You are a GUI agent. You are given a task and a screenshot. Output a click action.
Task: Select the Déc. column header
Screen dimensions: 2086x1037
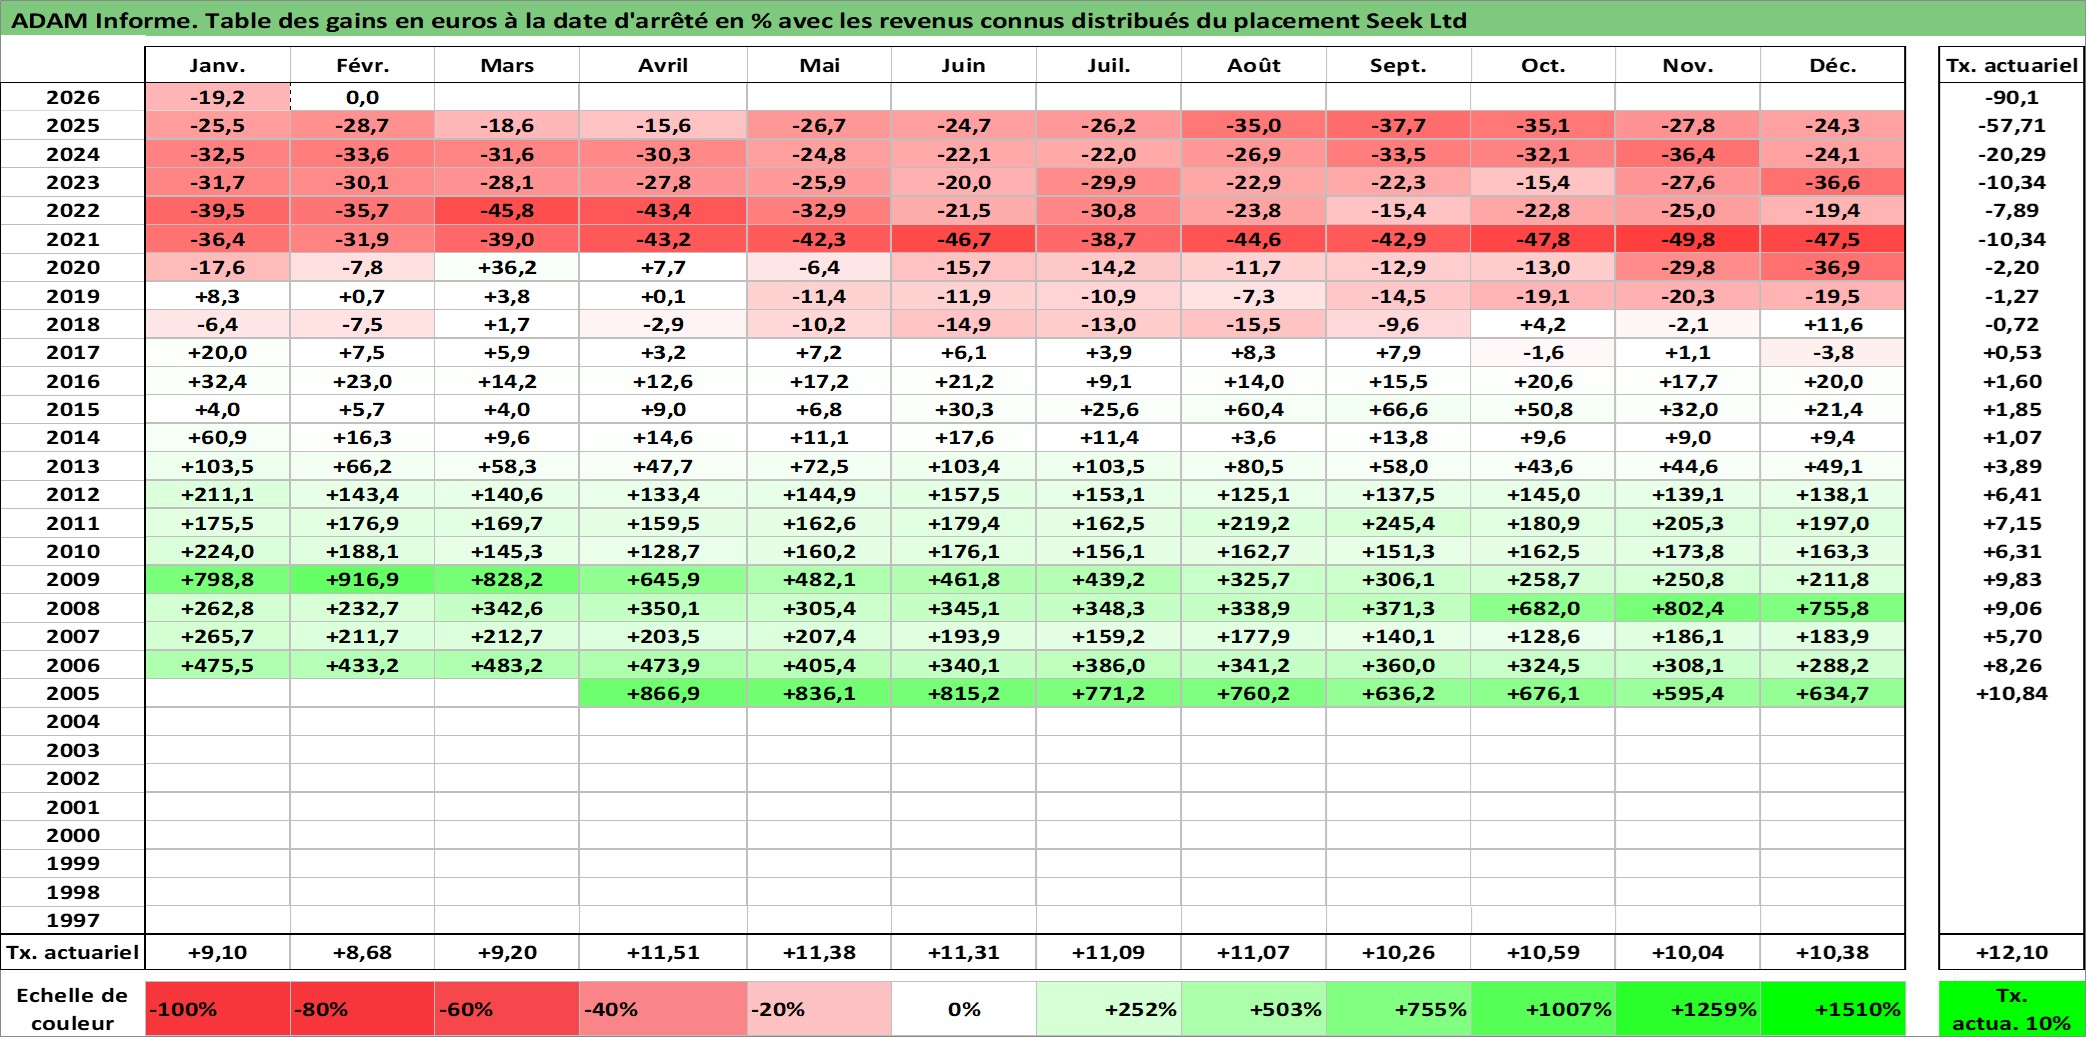coord(1832,66)
